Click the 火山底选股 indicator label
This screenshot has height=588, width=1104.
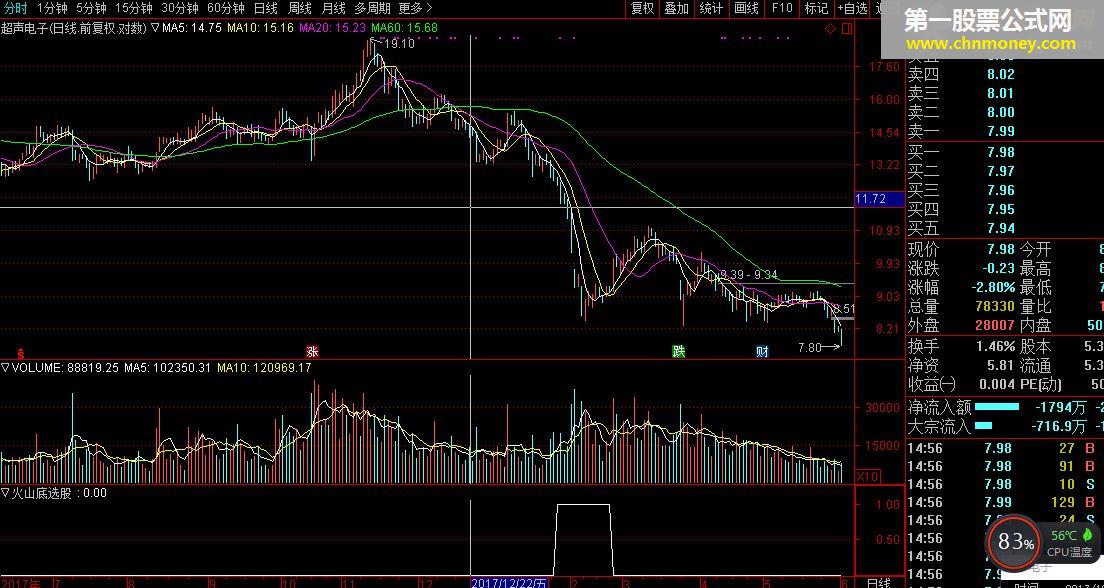pyautogui.click(x=42, y=493)
